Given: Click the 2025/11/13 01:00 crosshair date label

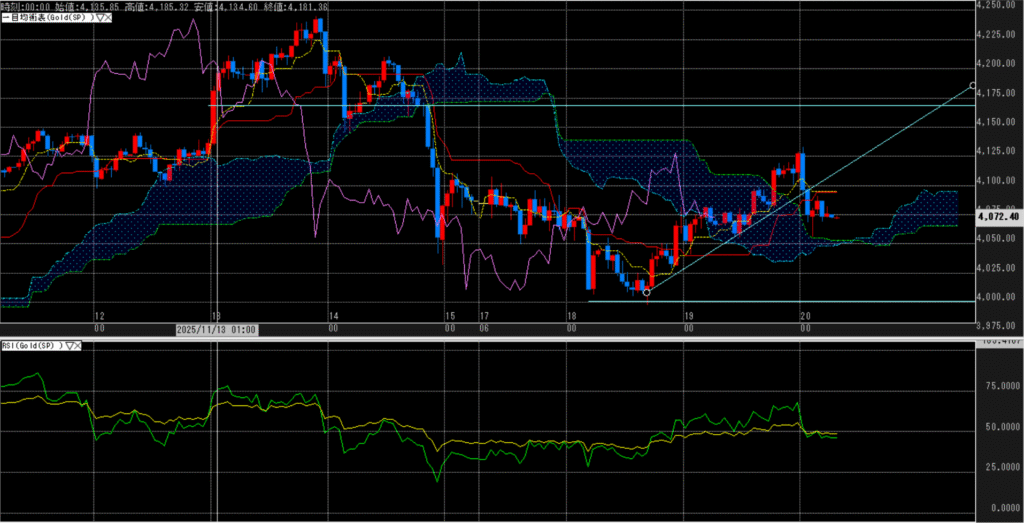Looking at the screenshot, I should click(216, 329).
